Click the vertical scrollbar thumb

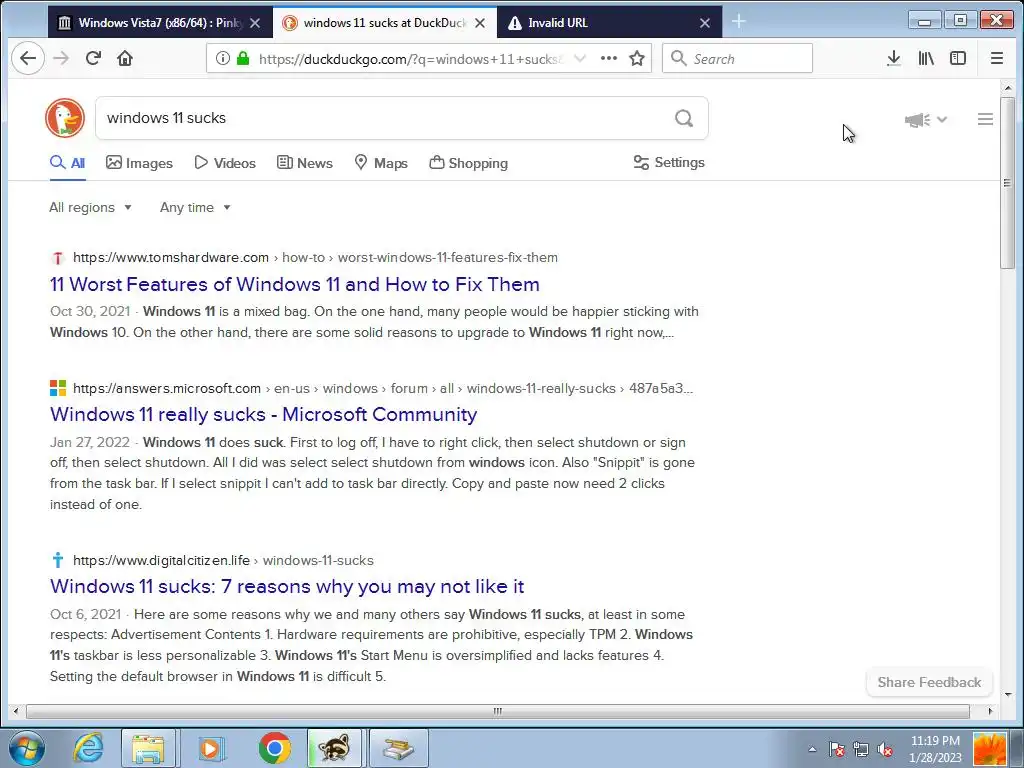click(x=1007, y=182)
